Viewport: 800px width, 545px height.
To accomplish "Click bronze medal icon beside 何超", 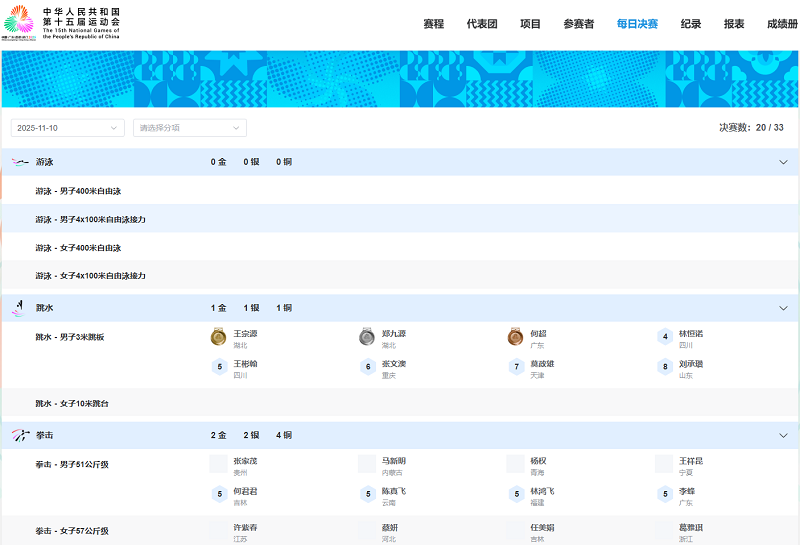I will click(x=515, y=338).
